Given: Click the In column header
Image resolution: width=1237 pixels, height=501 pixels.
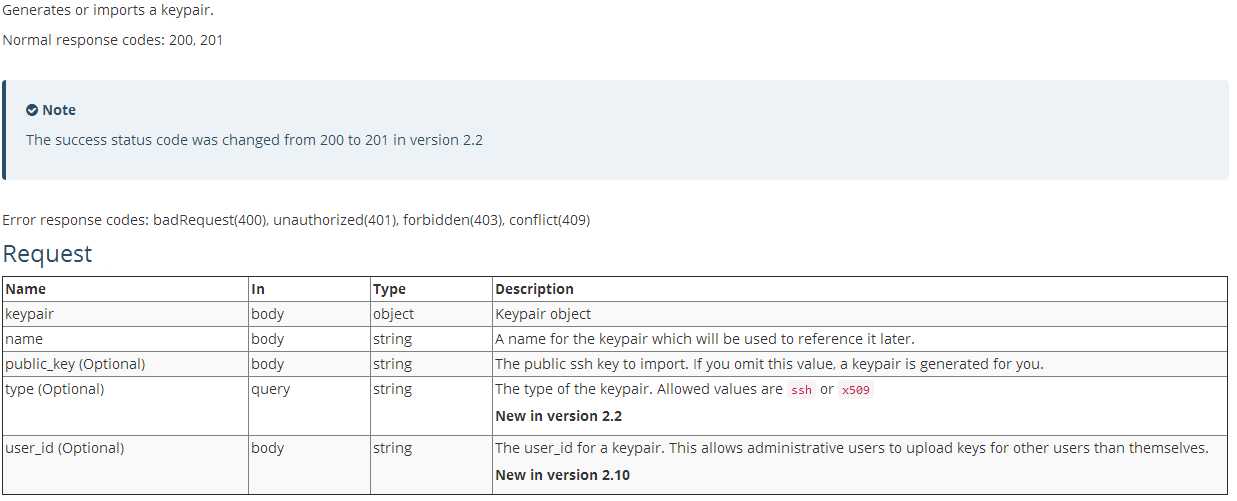Looking at the screenshot, I should pyautogui.click(x=258, y=289).
